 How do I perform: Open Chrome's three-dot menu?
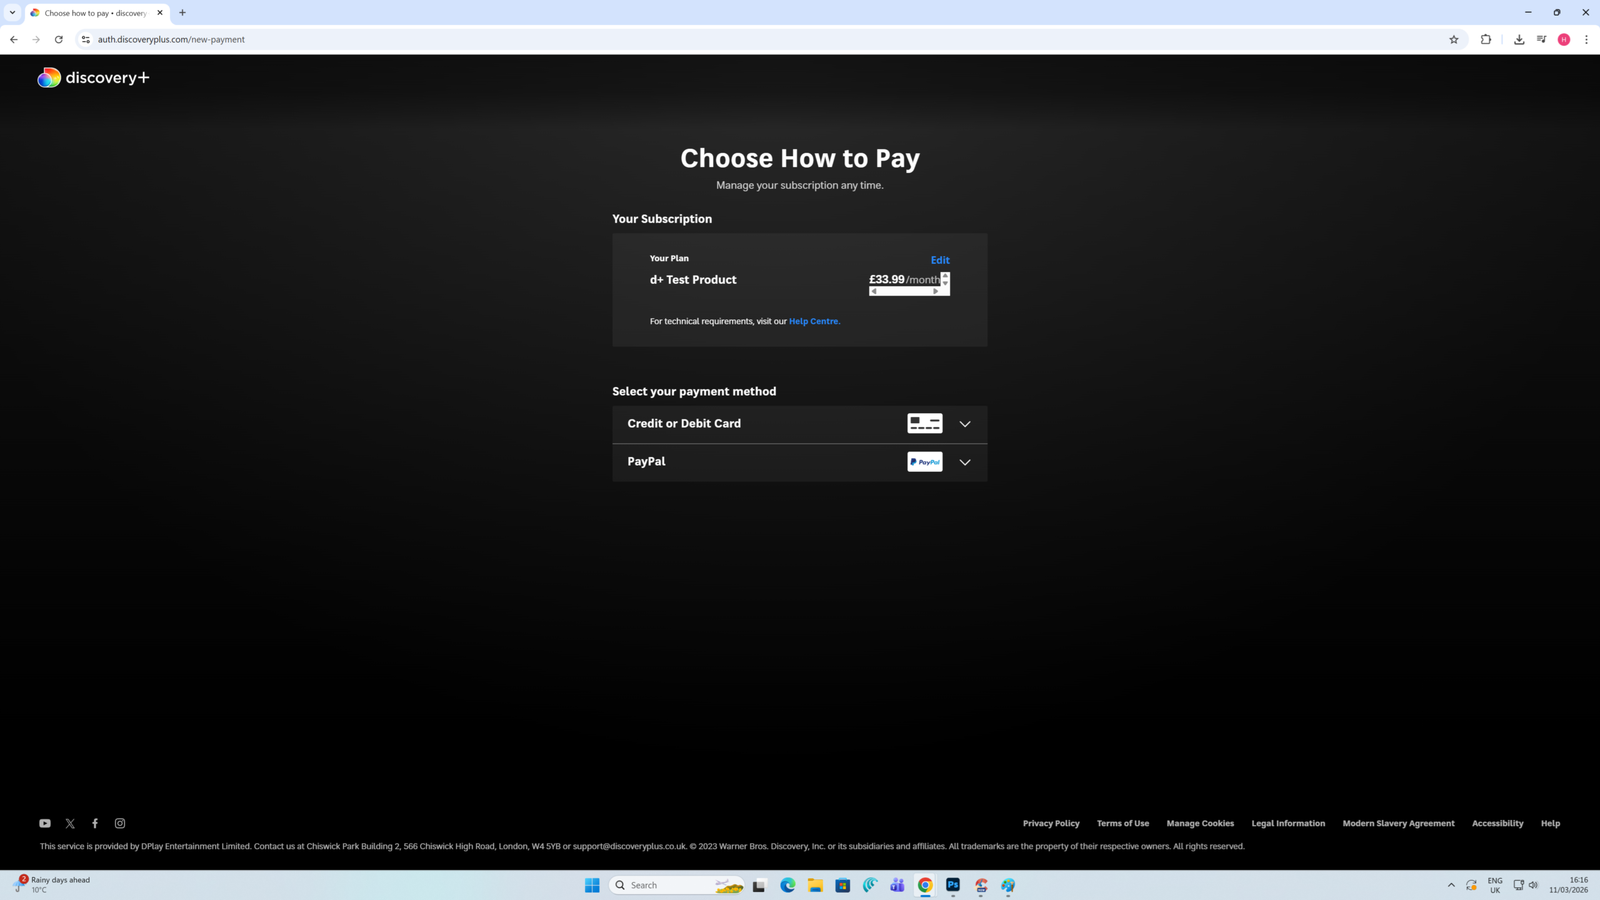pyautogui.click(x=1587, y=39)
